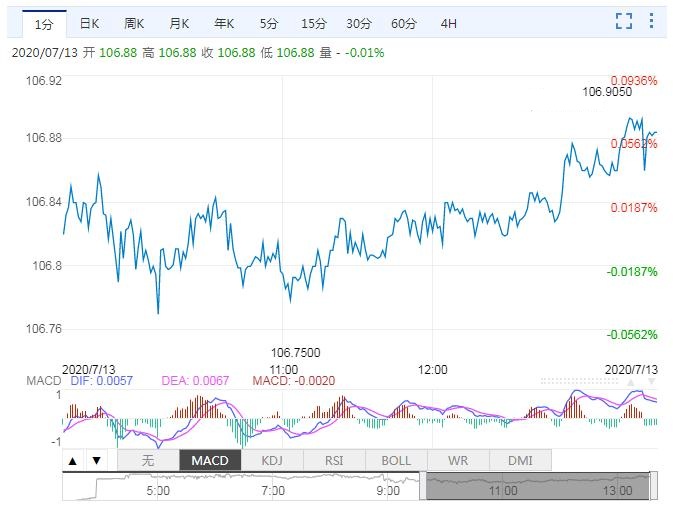Click the right handle of the time range slider
The width and height of the screenshot is (673, 508).
pos(654,485)
